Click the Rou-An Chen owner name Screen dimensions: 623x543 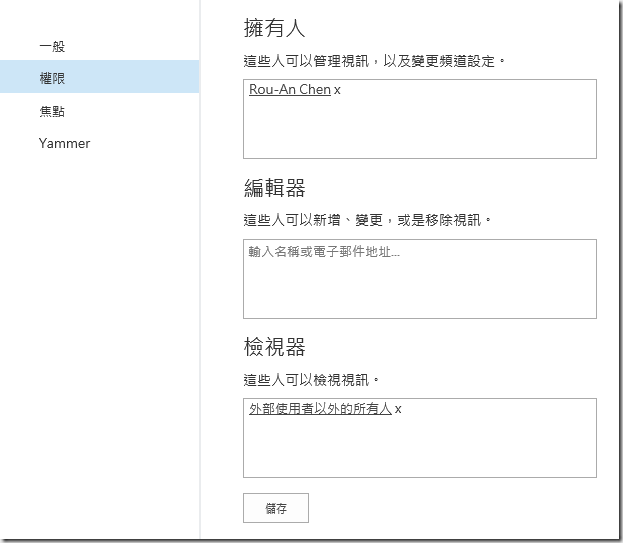click(x=289, y=90)
